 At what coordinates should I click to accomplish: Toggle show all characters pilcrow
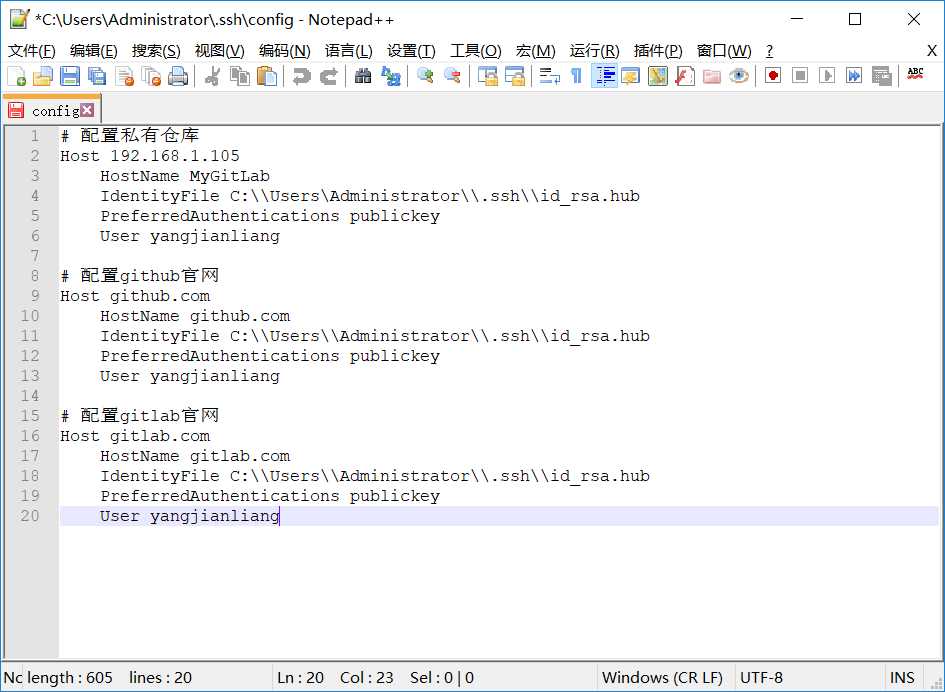click(576, 77)
